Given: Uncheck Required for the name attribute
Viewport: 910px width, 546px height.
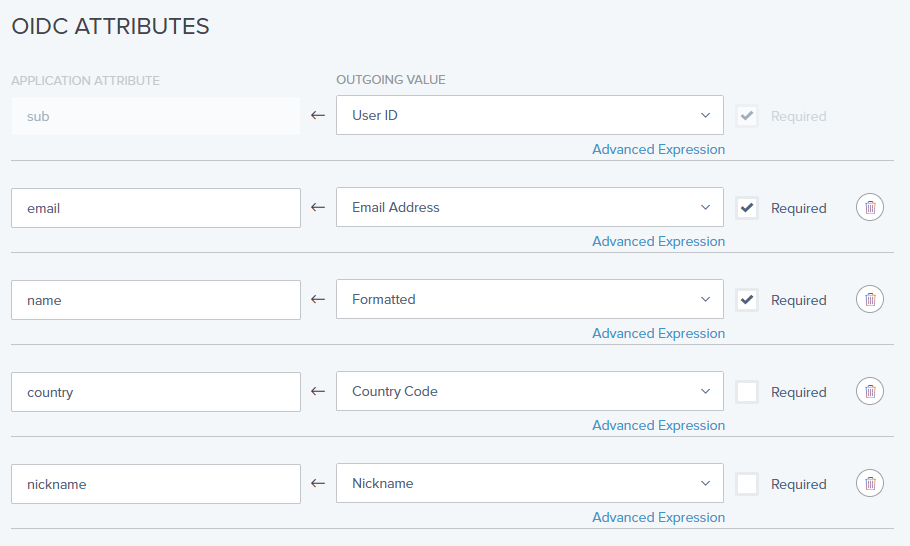Looking at the screenshot, I should point(747,300).
